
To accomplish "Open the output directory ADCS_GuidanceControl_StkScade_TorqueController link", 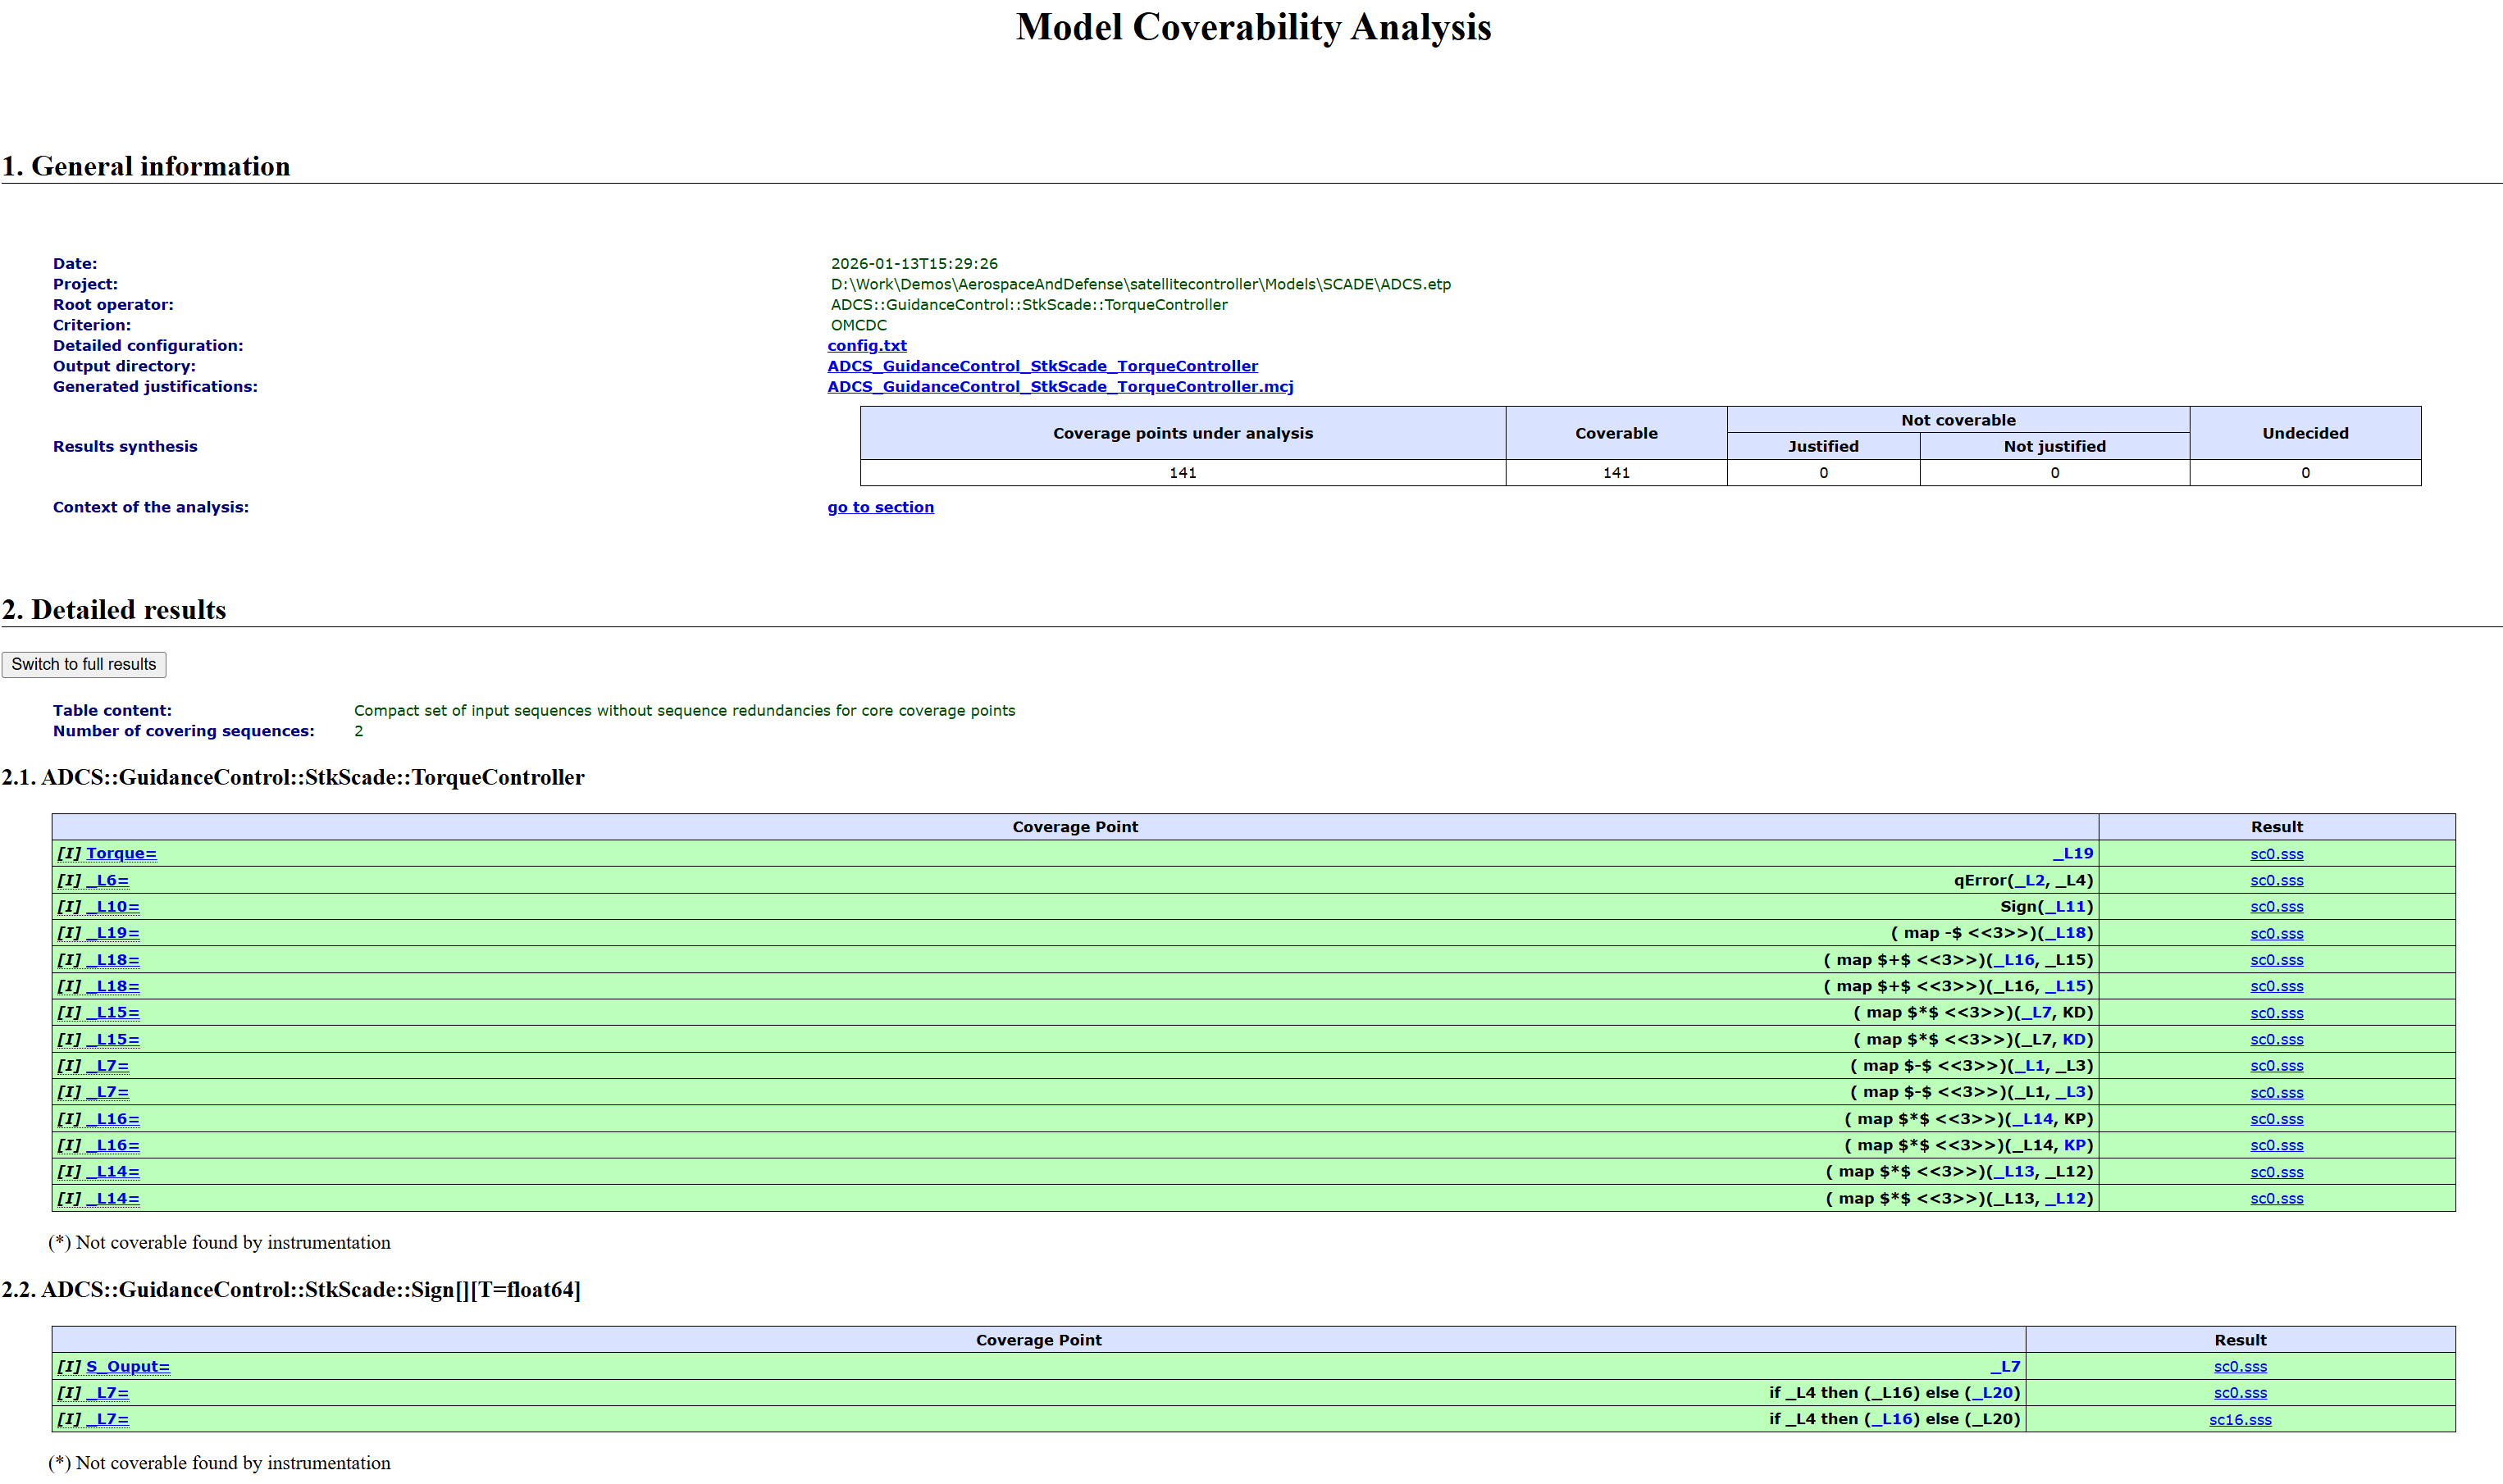I will coord(1042,366).
